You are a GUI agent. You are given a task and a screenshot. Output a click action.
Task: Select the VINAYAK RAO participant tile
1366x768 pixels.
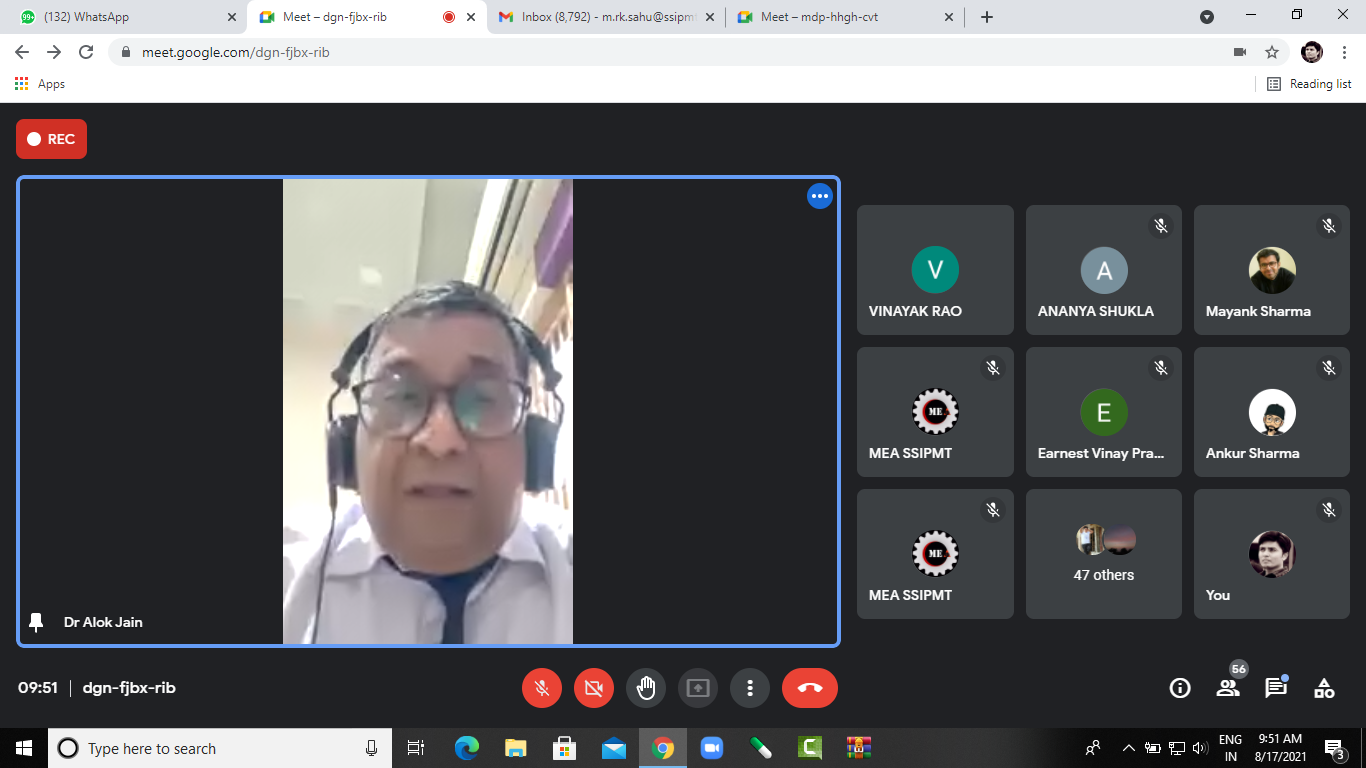pos(935,270)
